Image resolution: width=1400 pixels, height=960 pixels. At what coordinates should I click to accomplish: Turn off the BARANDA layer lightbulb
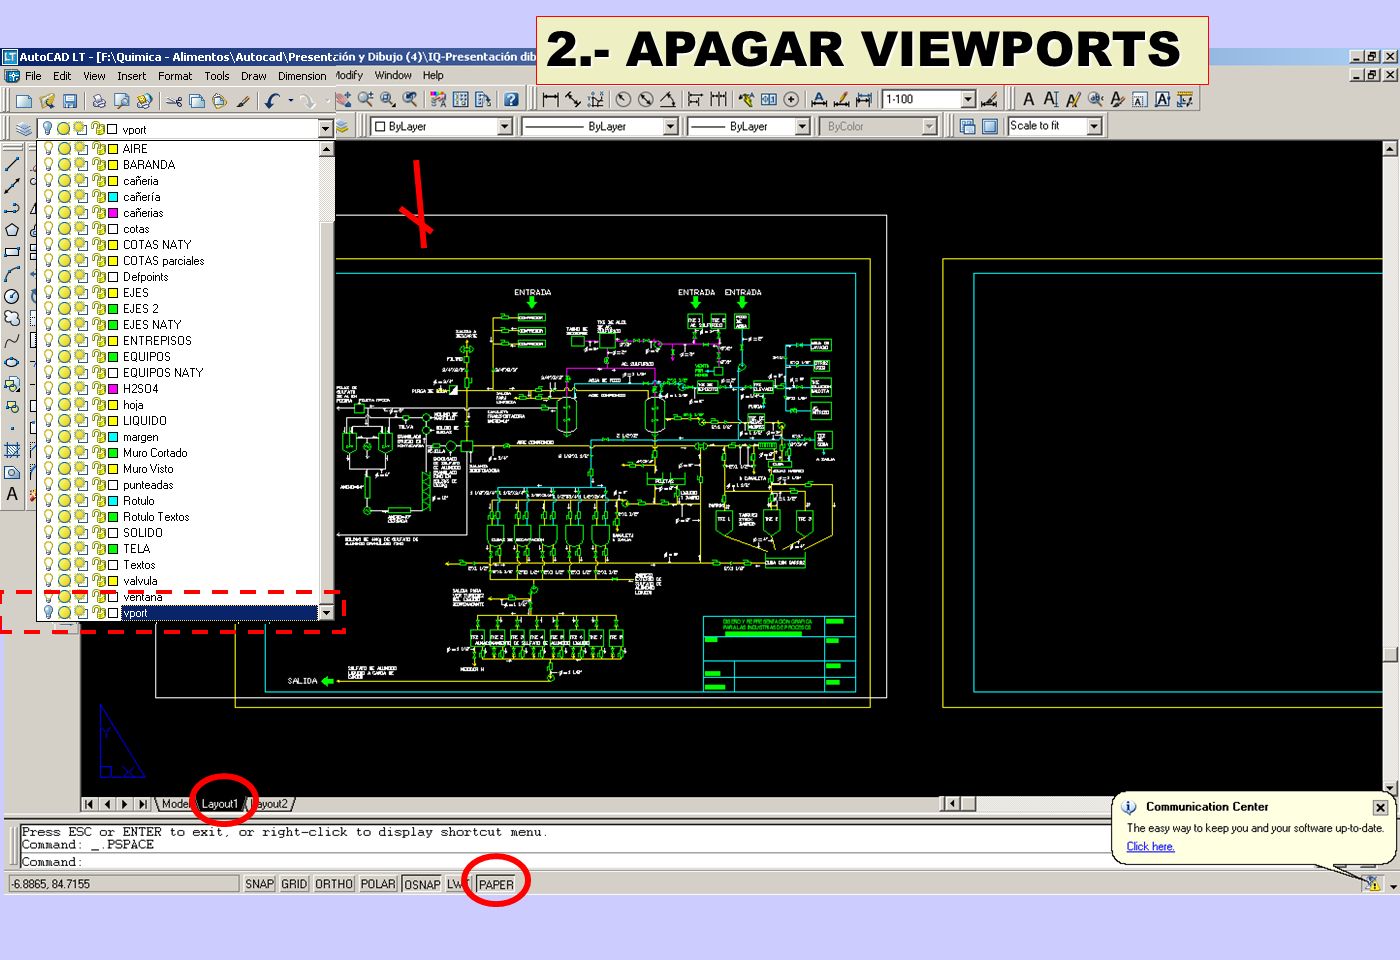(x=48, y=164)
